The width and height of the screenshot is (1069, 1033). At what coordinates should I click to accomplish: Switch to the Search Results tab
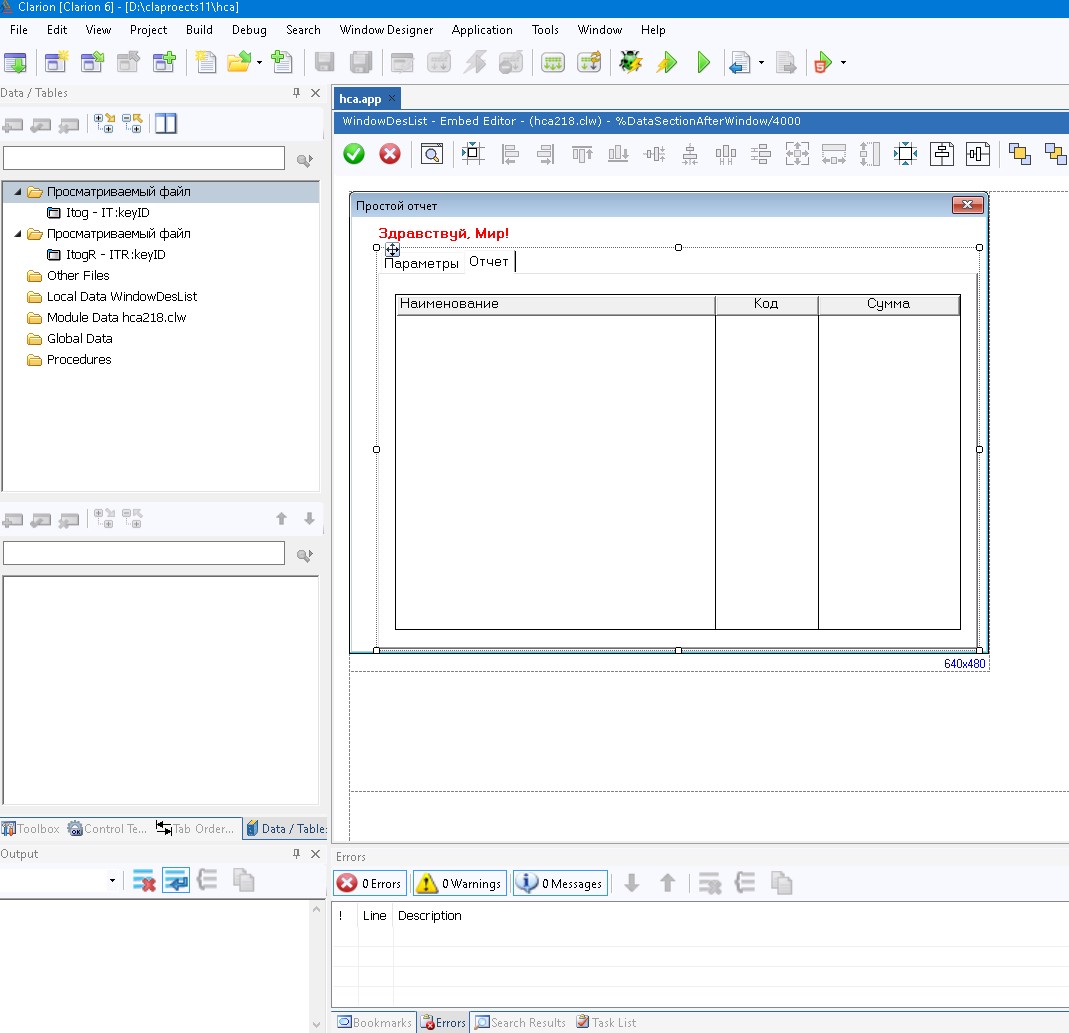pos(520,1022)
